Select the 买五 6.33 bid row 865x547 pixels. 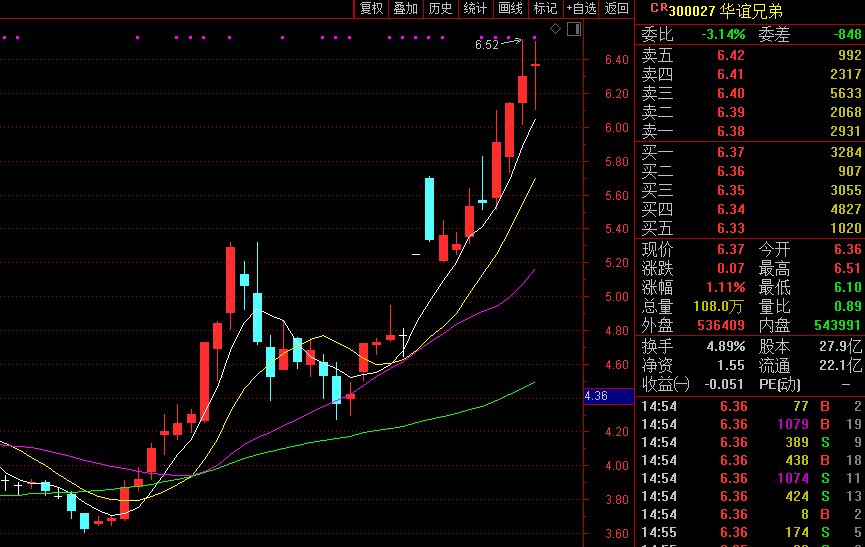click(x=750, y=228)
